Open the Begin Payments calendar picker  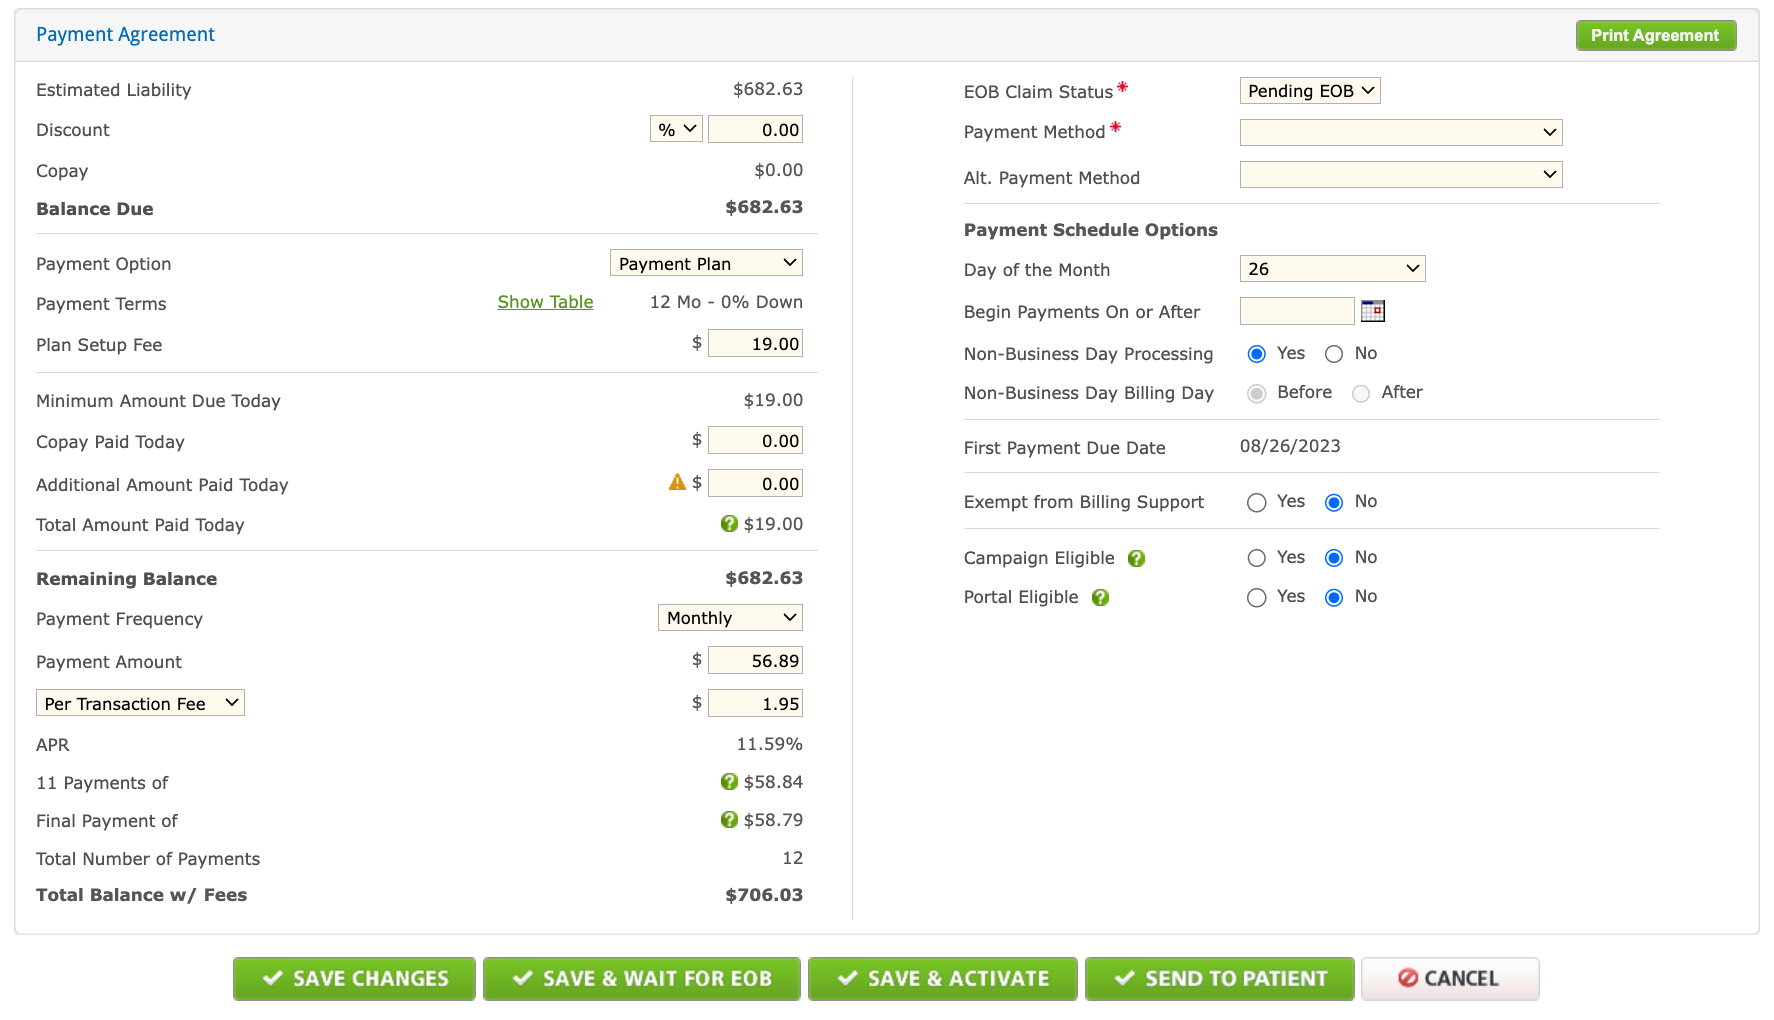1372,311
